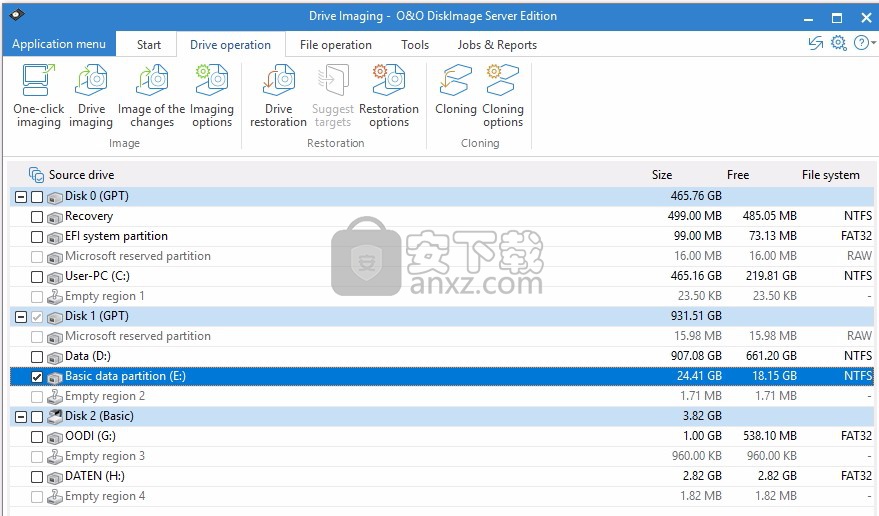
Task: Open the Jobs & Reports tab
Action: pos(497,45)
